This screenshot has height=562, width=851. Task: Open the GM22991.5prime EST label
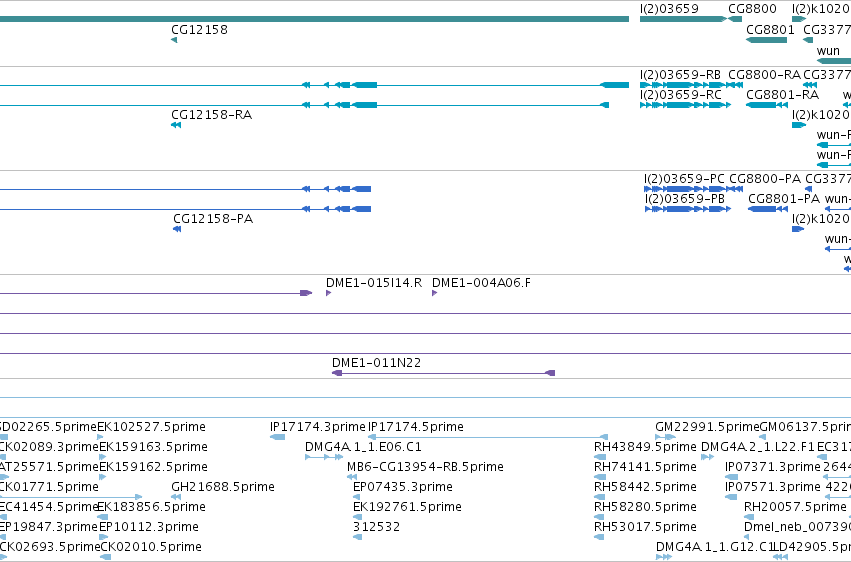tap(707, 427)
